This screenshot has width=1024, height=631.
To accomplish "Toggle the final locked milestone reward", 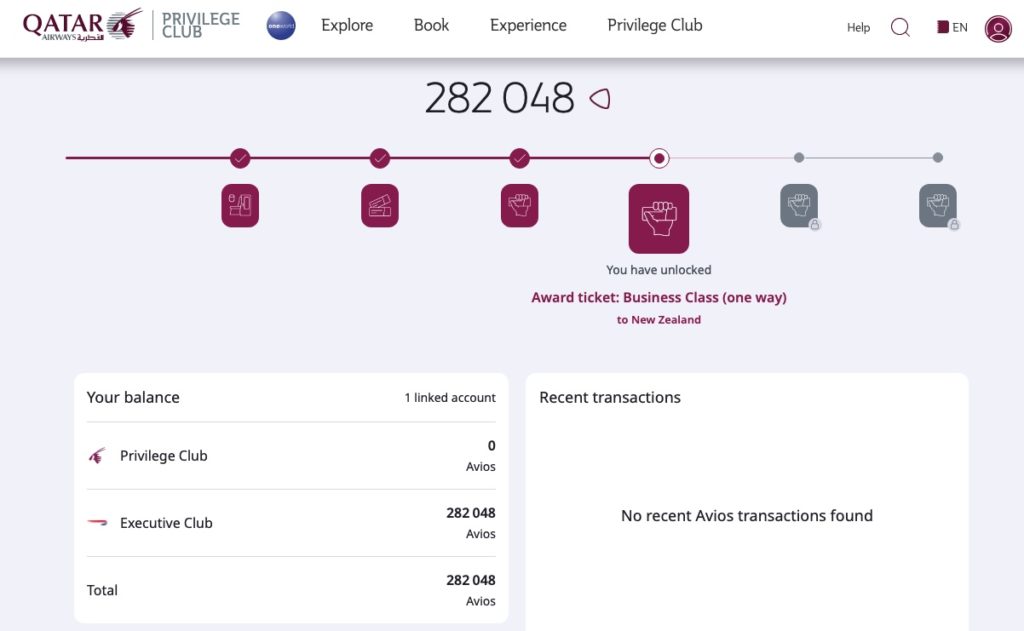I will [x=937, y=204].
